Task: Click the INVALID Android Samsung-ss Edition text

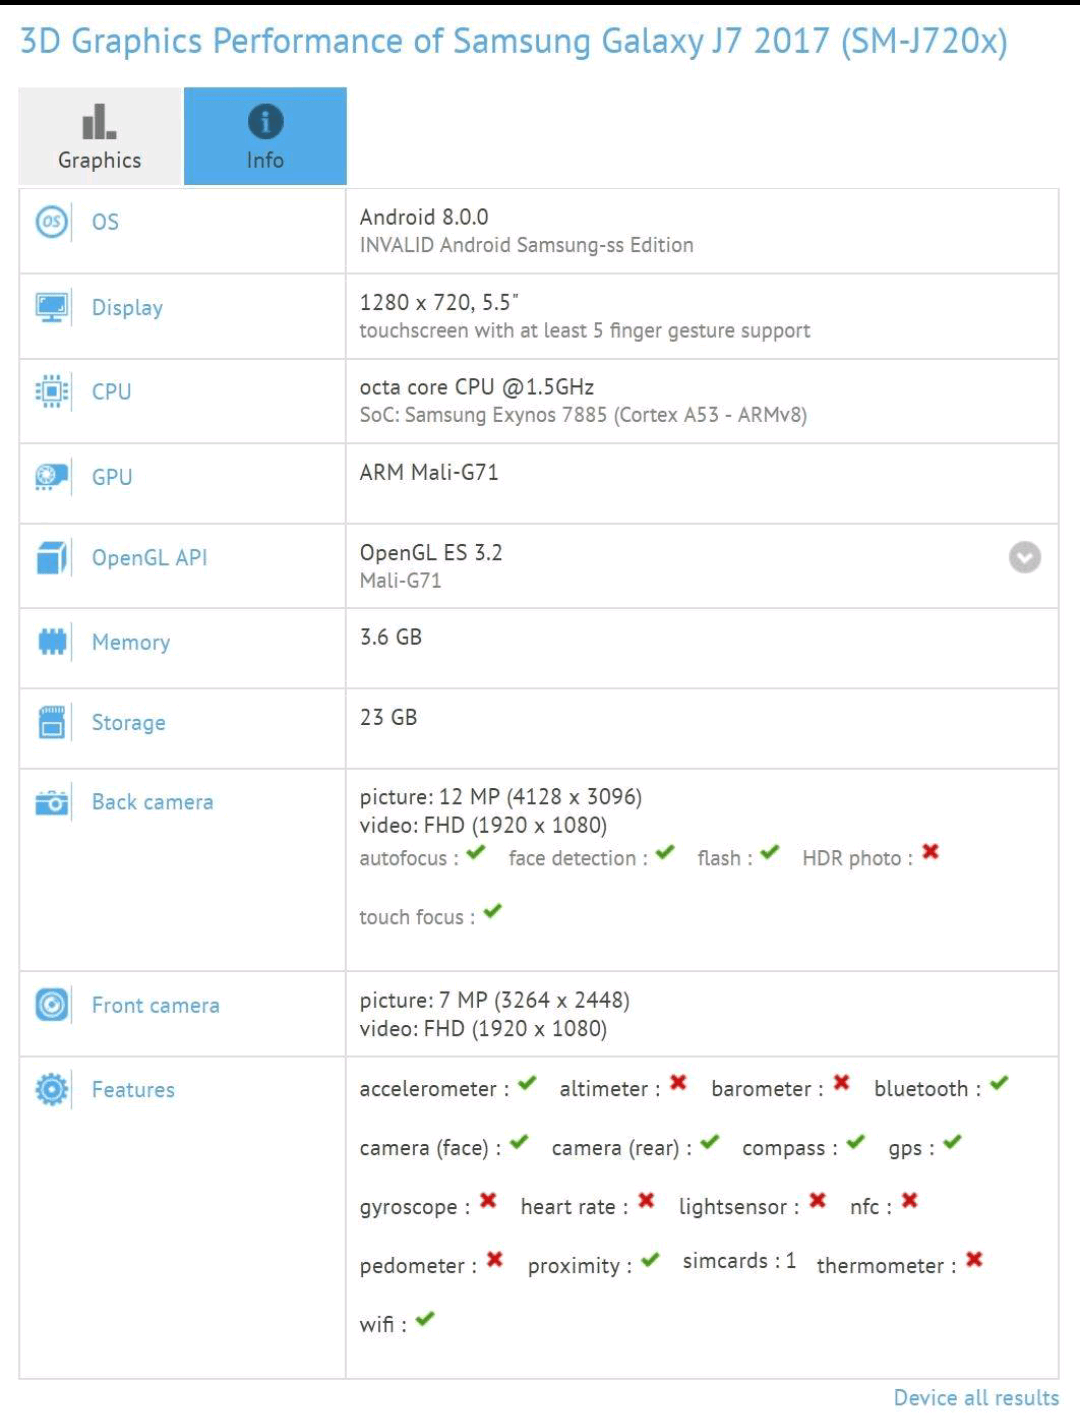Action: 526,245
